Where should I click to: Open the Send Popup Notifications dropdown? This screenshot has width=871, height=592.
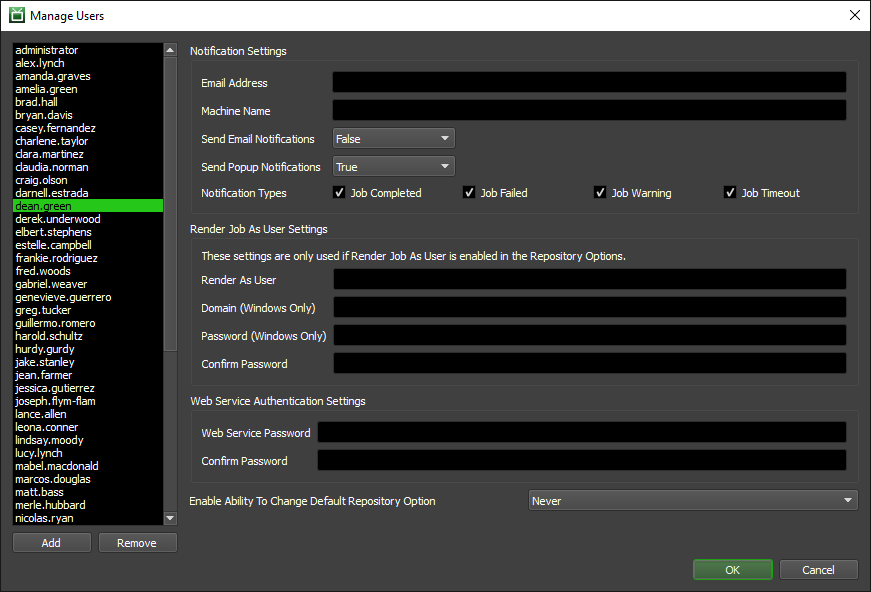coord(394,166)
